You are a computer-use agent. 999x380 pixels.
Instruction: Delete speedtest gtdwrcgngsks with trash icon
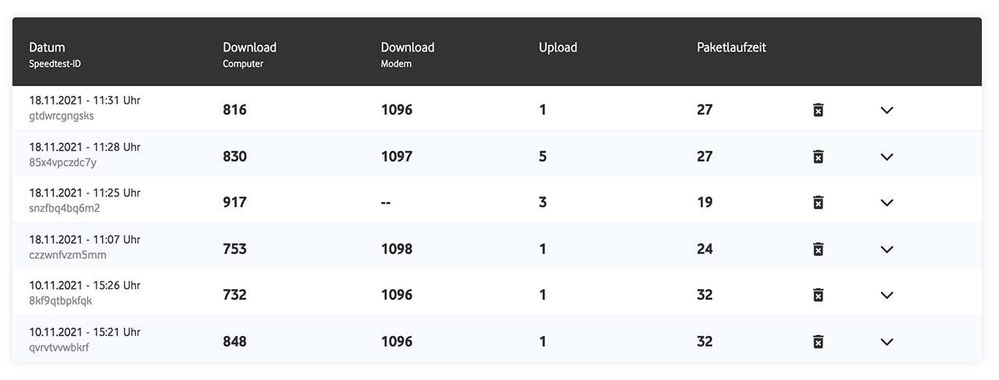[818, 110]
